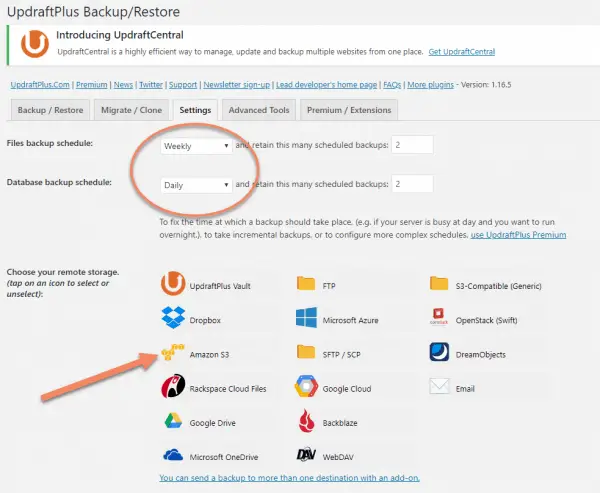Click the Microsoft Azure label text
The image size is (600, 493).
point(350,320)
